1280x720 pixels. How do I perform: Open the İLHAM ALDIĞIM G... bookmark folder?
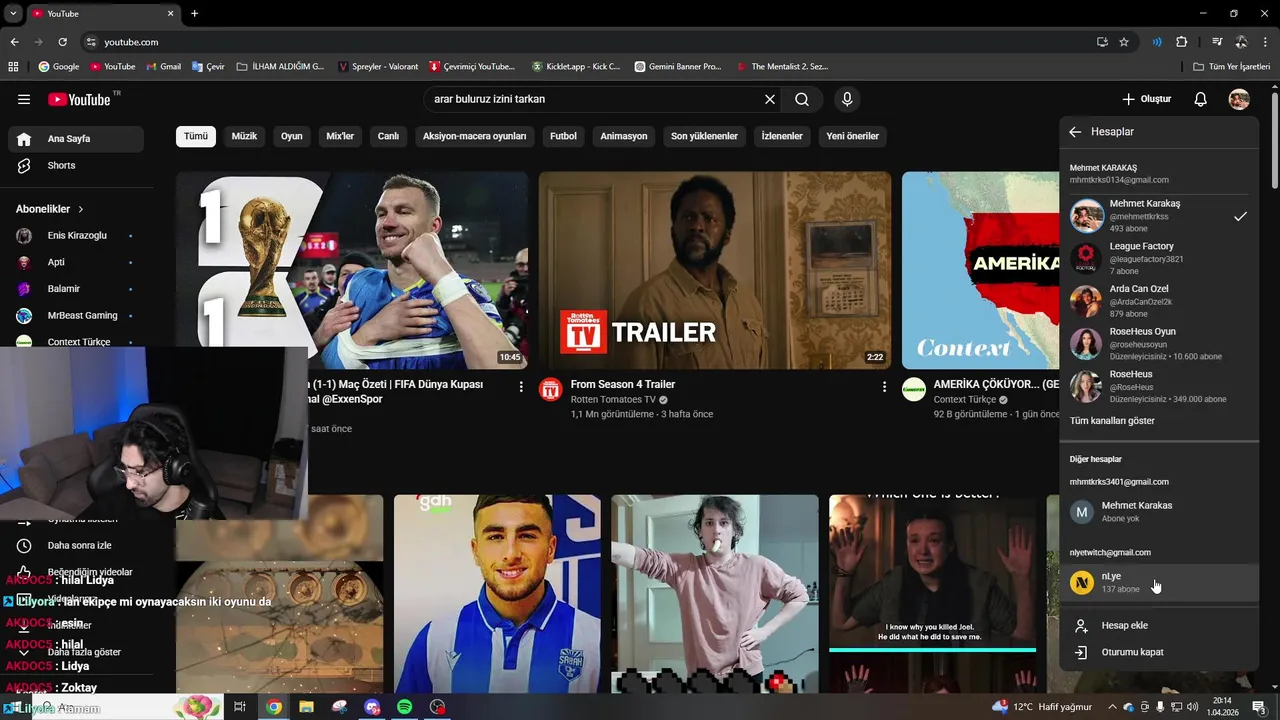click(280, 67)
